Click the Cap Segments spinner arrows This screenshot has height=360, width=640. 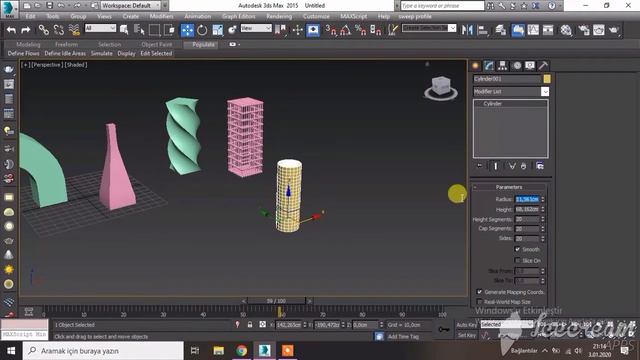pyautogui.click(x=543, y=229)
